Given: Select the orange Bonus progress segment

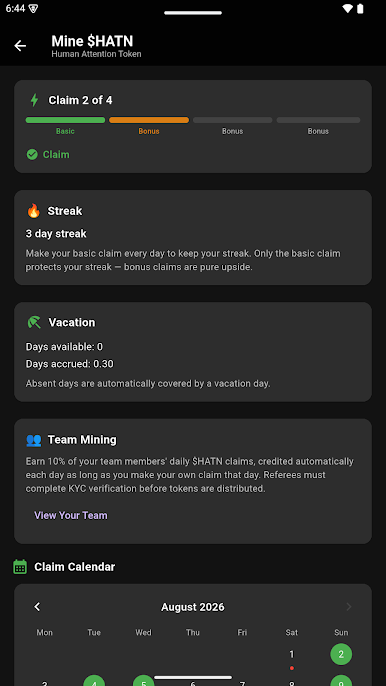Looking at the screenshot, I should [x=149, y=120].
